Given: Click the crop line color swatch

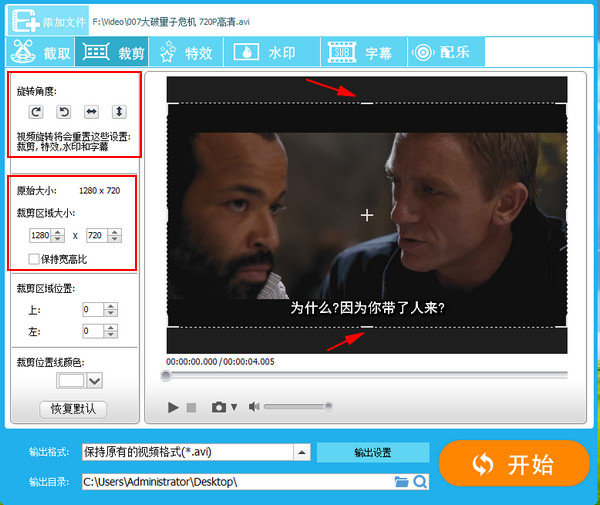Looking at the screenshot, I should point(71,381).
